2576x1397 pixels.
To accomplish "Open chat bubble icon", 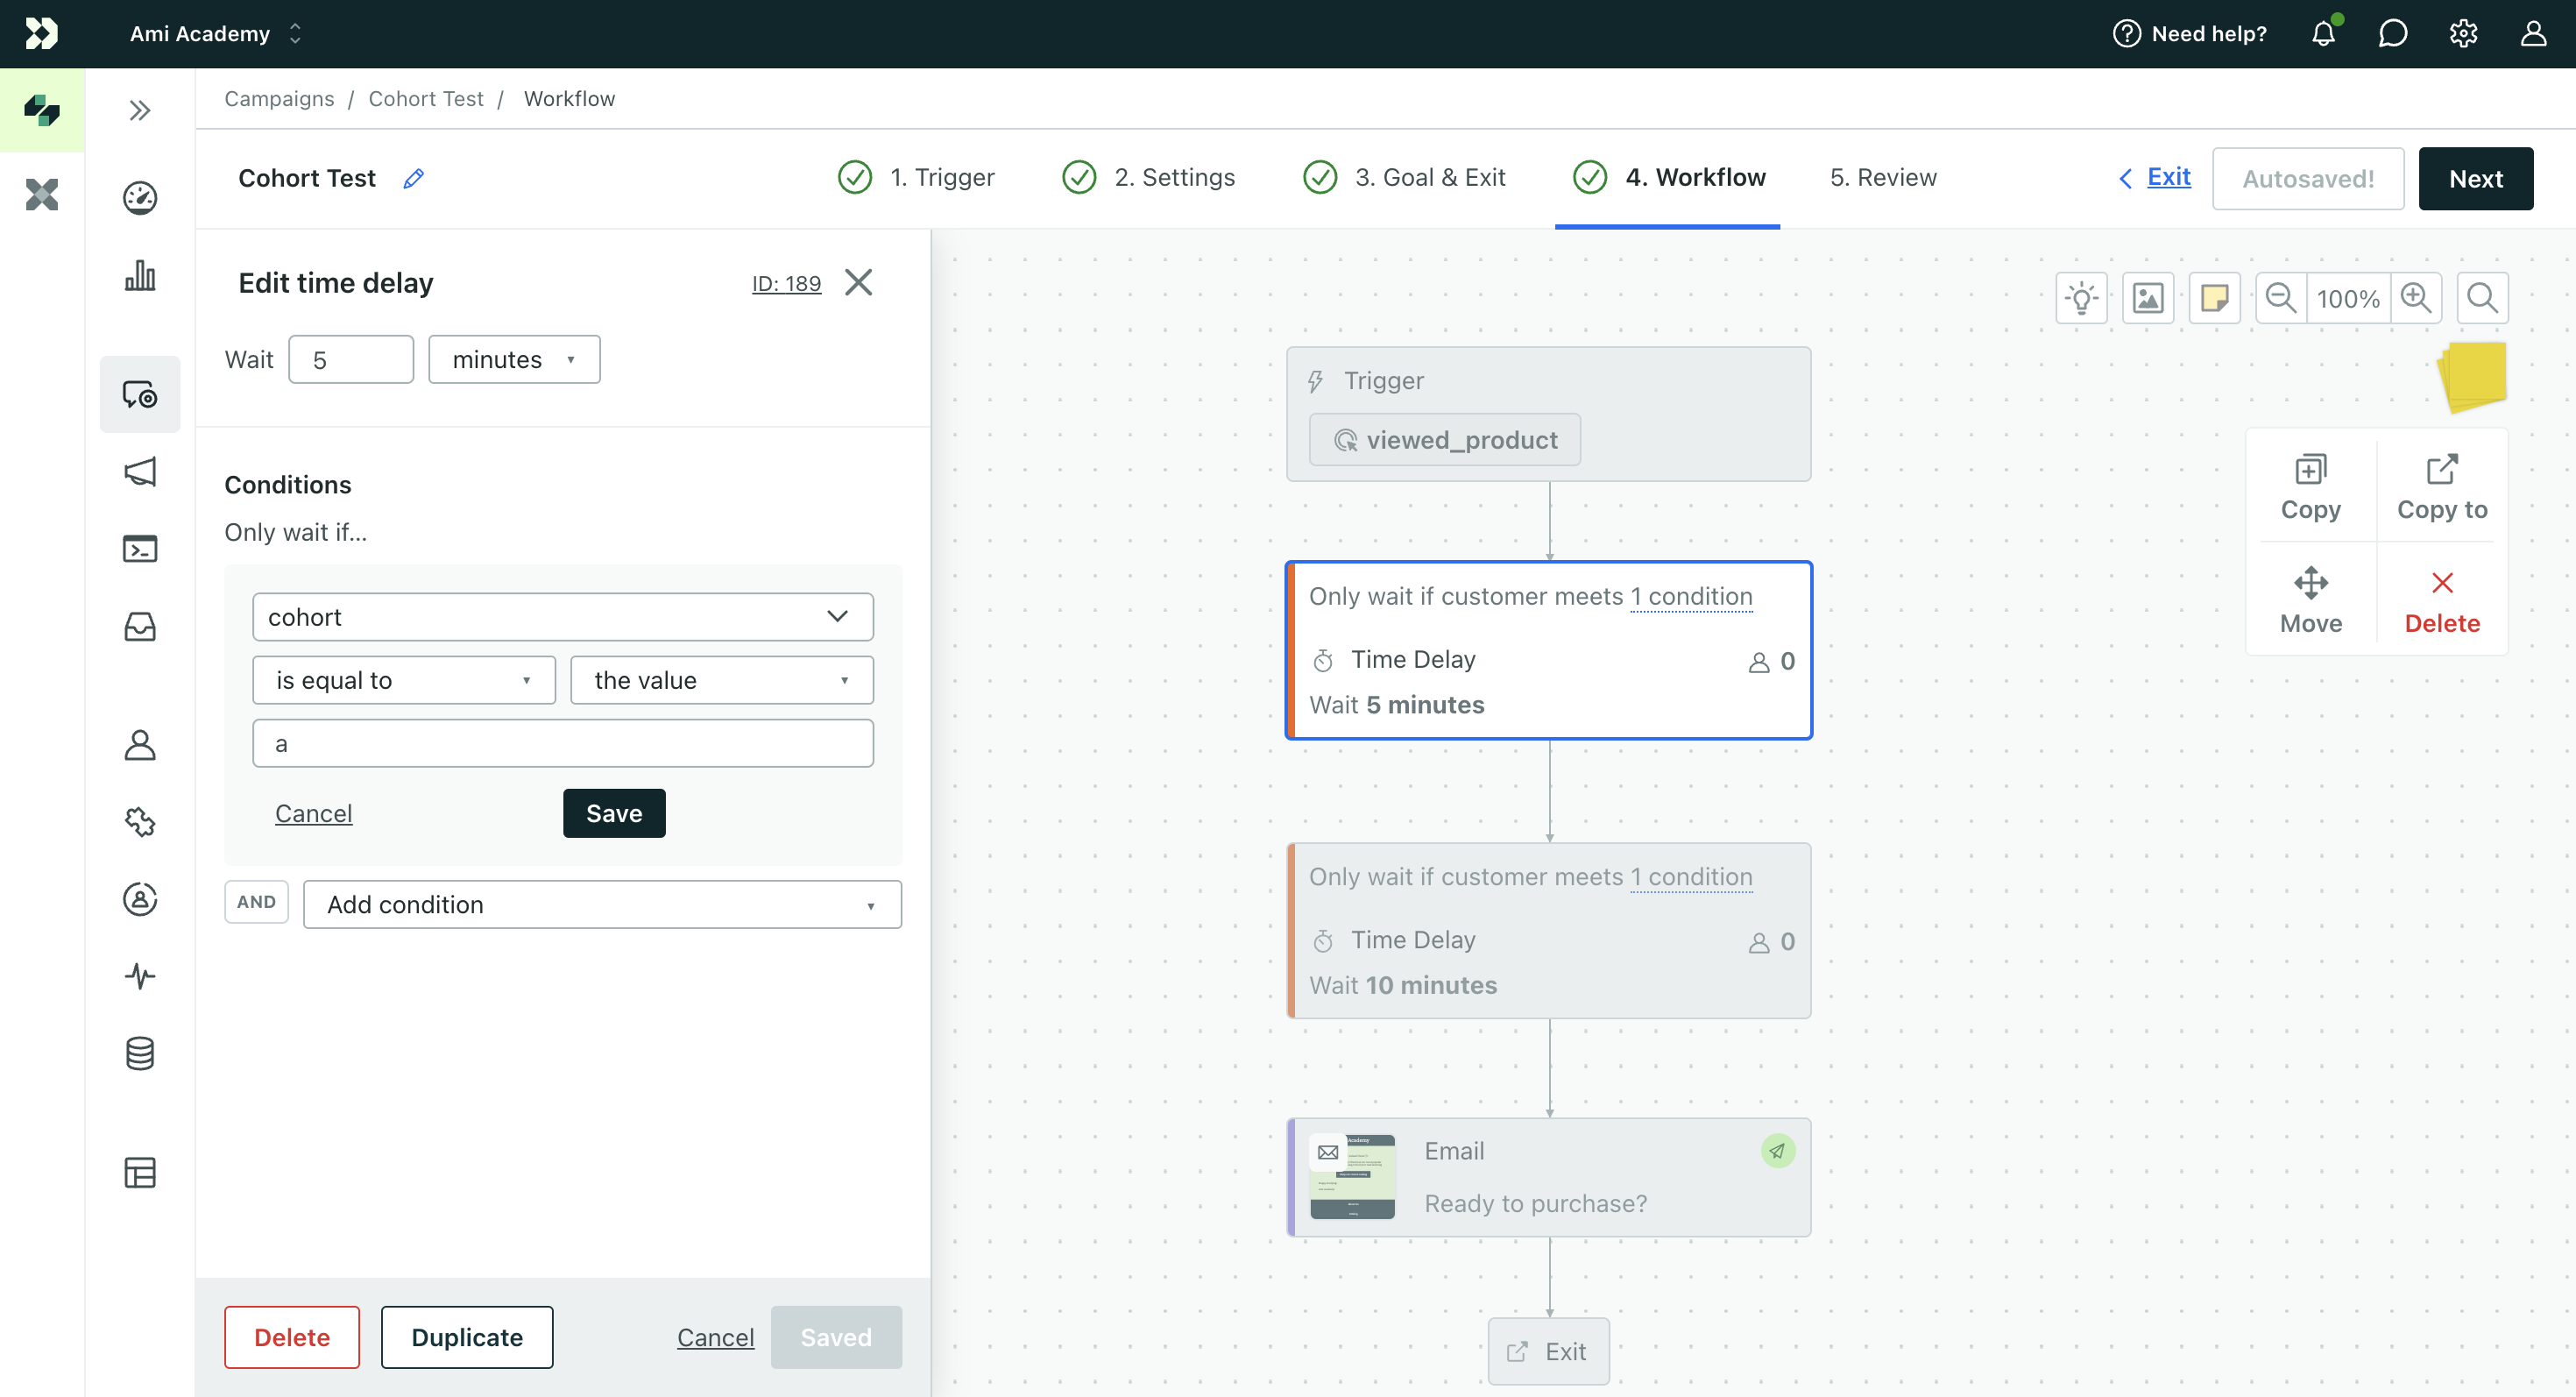I will [x=2393, y=34].
